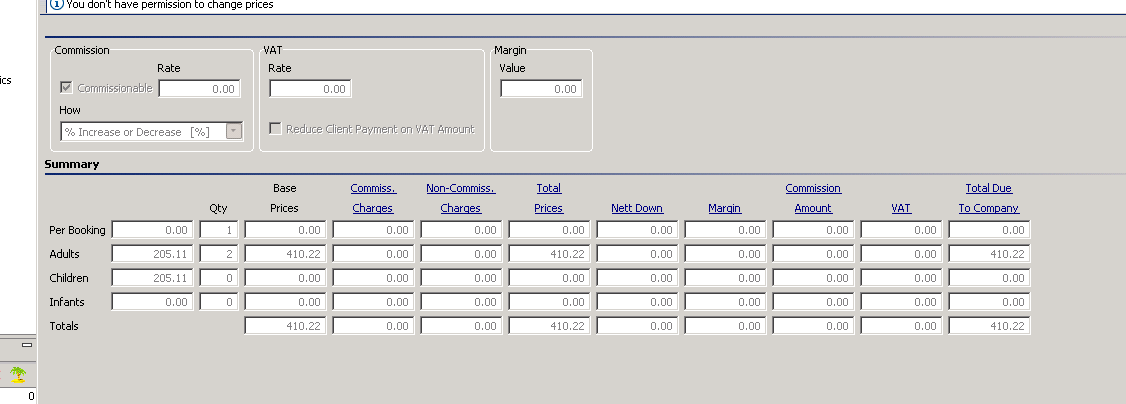Click Totals Total Prices field
The width and height of the screenshot is (1126, 404).
tap(549, 326)
